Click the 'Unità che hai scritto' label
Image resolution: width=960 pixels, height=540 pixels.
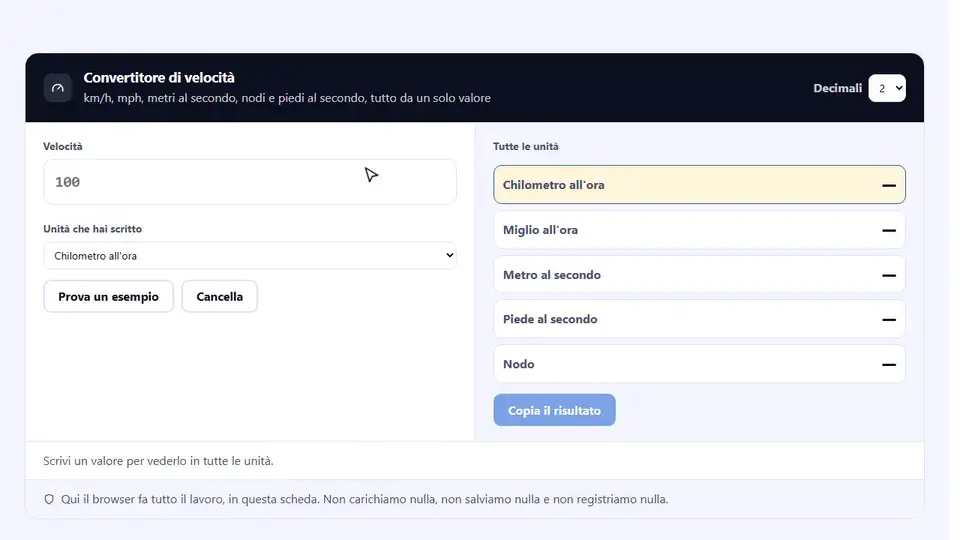click(x=92, y=229)
